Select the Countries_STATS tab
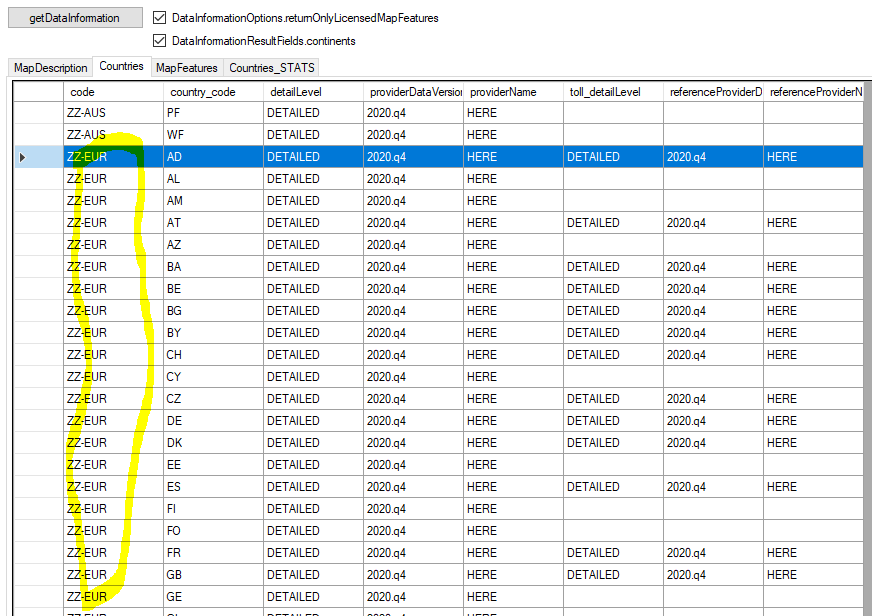 coord(272,68)
